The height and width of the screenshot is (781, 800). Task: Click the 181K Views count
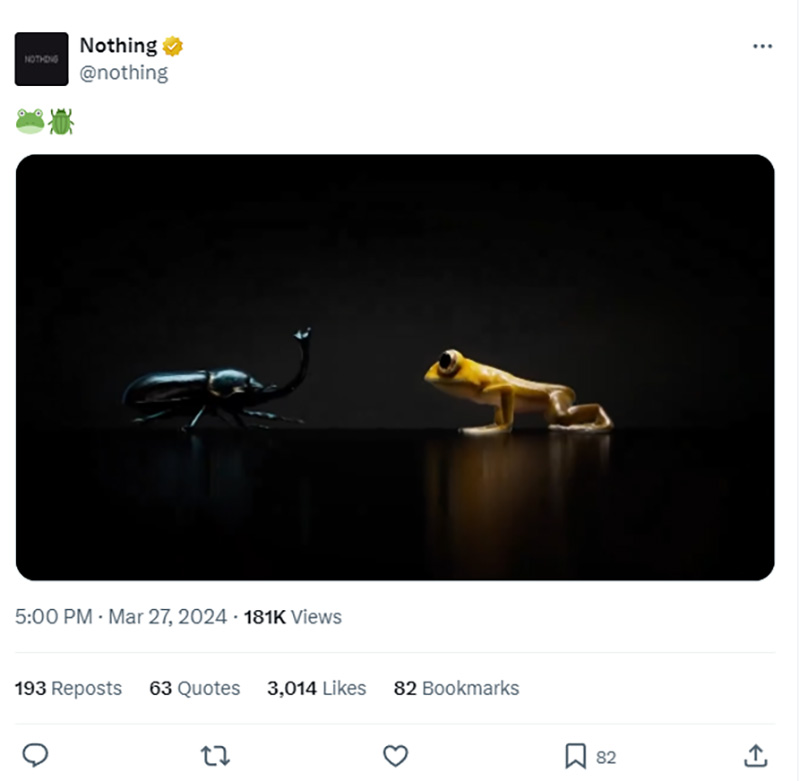[x=293, y=617]
